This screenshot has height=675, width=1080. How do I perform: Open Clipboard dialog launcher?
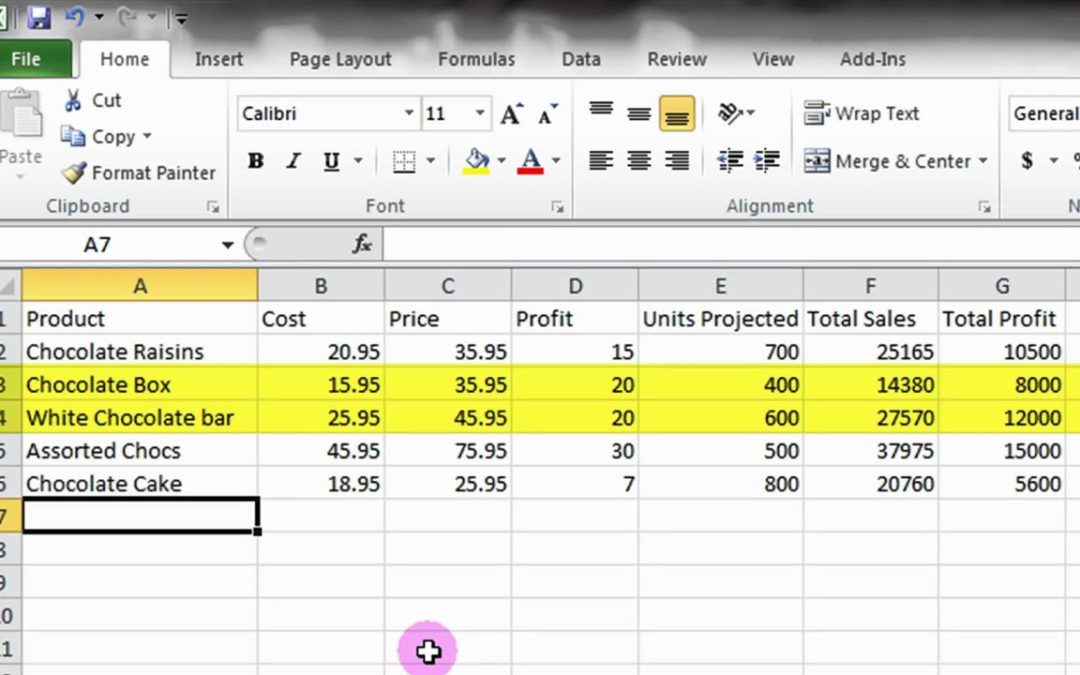coord(213,207)
